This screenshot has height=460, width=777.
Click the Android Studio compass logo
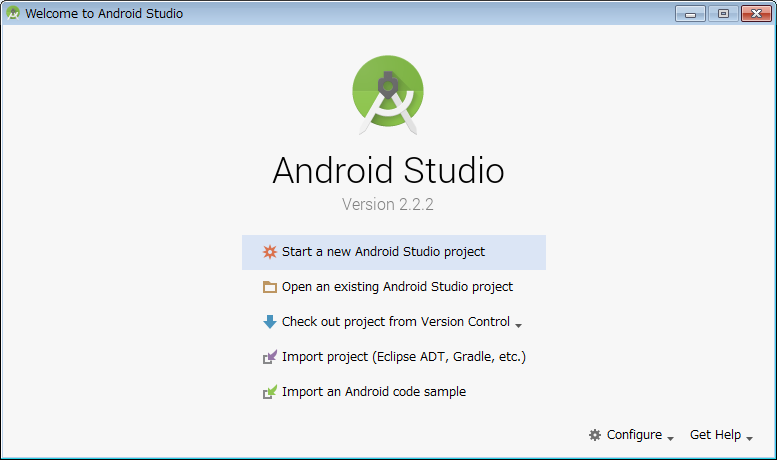pyautogui.click(x=388, y=95)
